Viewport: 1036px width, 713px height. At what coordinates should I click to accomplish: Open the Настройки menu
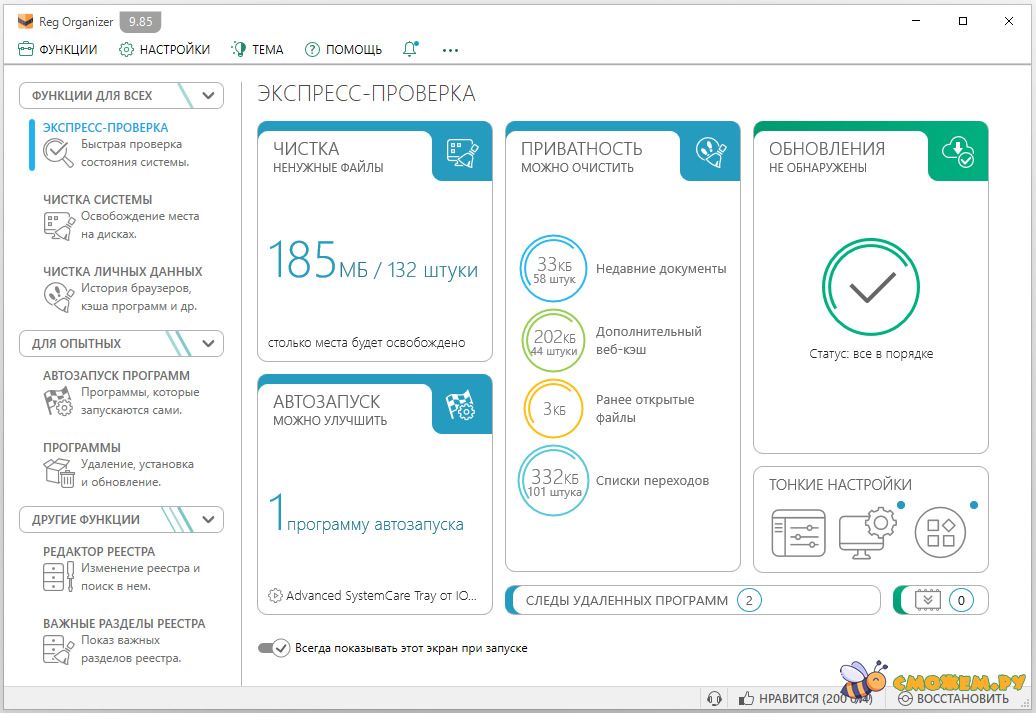tap(165, 49)
